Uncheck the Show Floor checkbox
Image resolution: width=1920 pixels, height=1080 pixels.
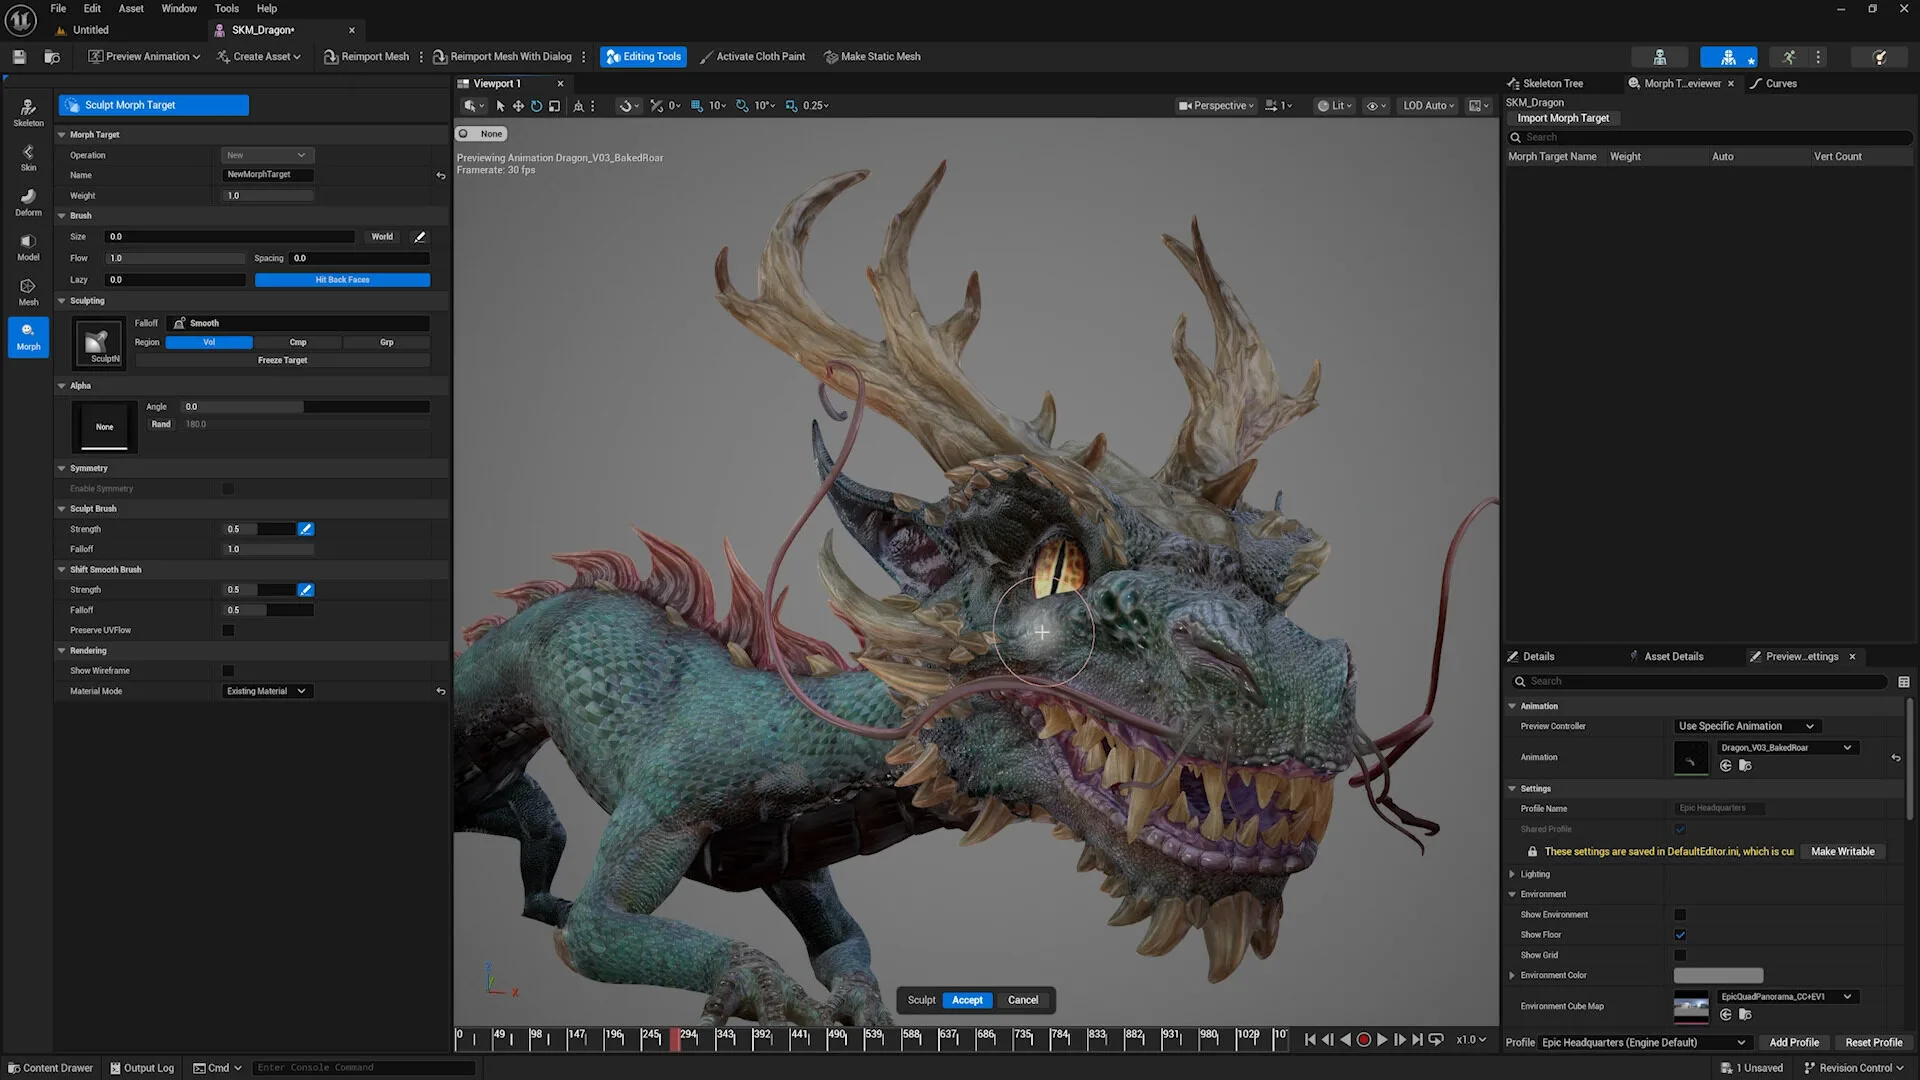point(1680,935)
